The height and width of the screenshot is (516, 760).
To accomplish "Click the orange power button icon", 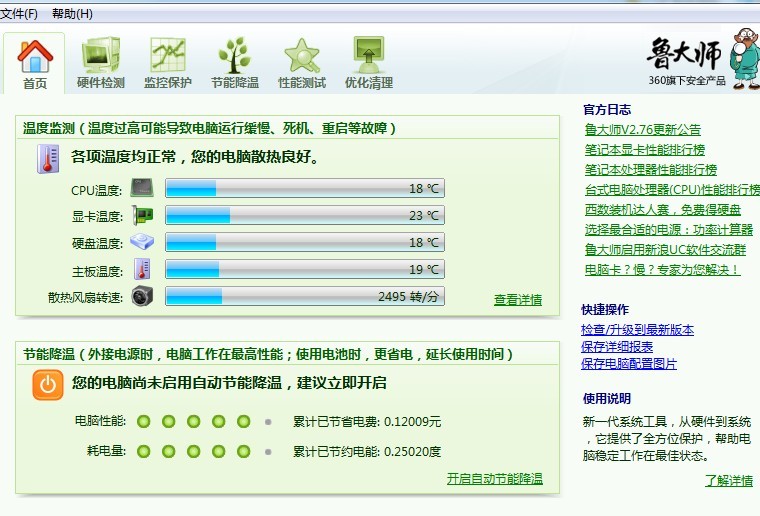I will click(x=47, y=385).
